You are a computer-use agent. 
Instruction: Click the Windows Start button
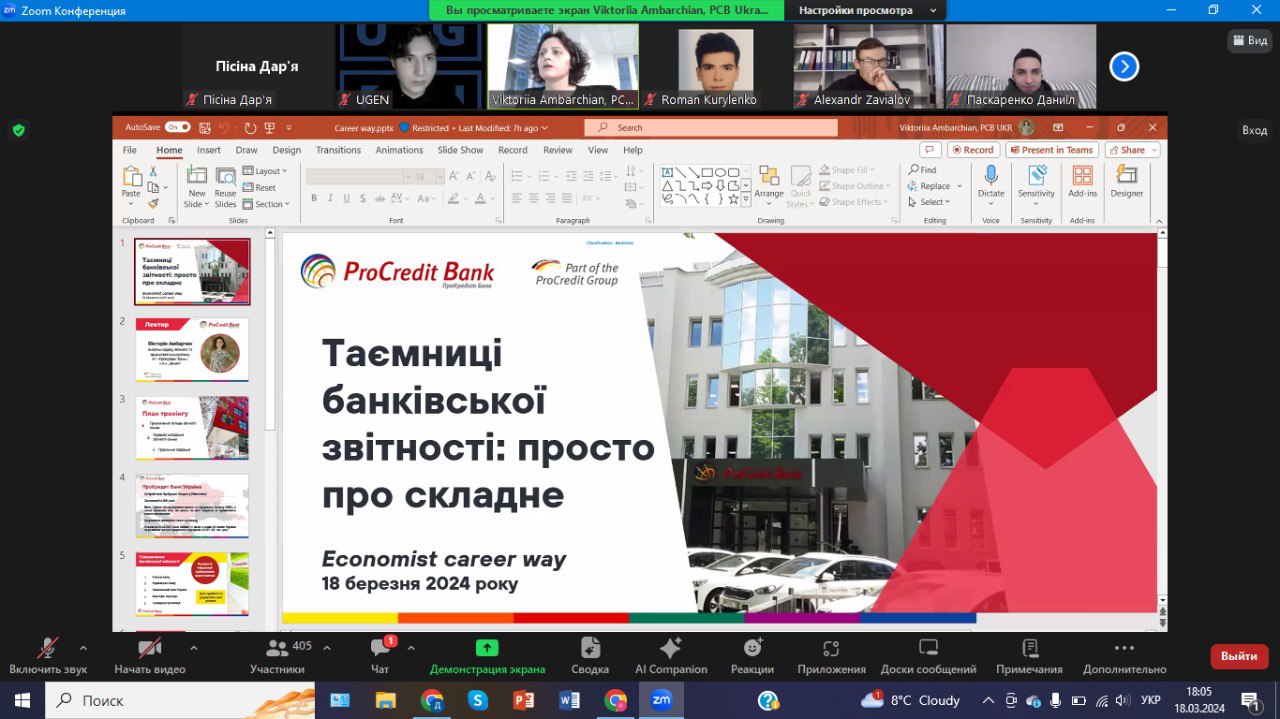(22, 700)
